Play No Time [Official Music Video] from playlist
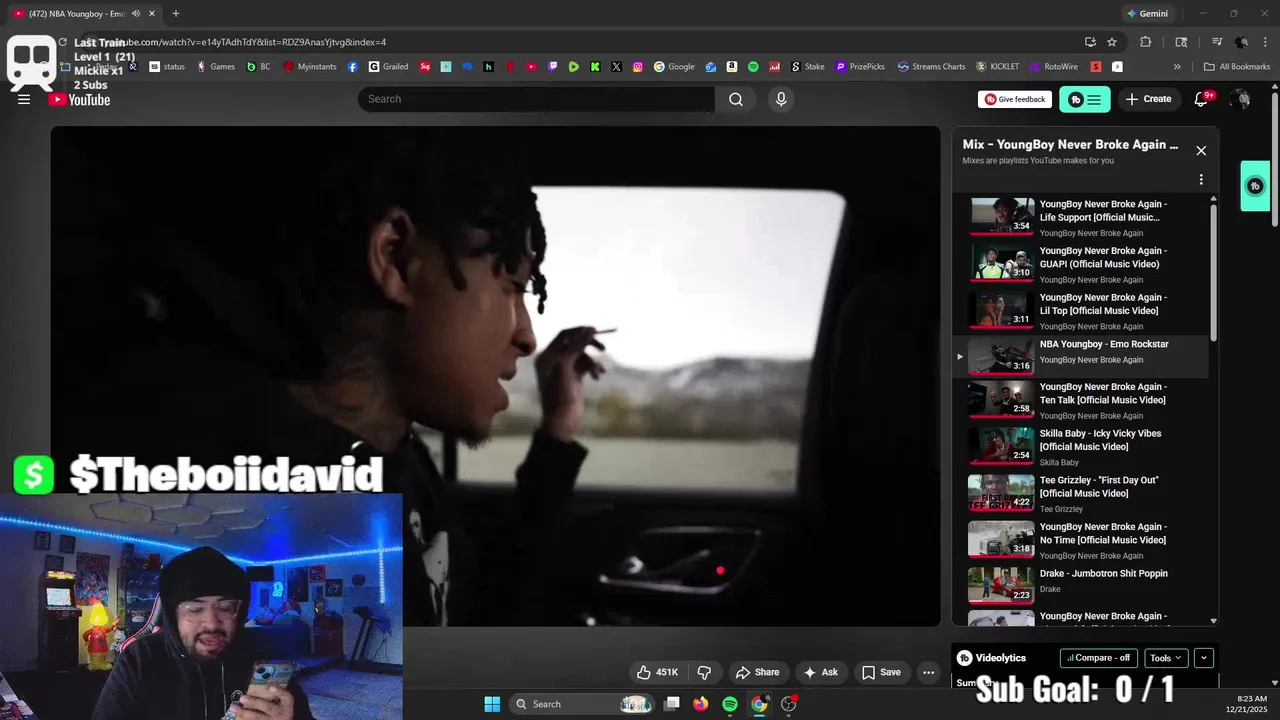1280x720 pixels. [x=1083, y=540]
